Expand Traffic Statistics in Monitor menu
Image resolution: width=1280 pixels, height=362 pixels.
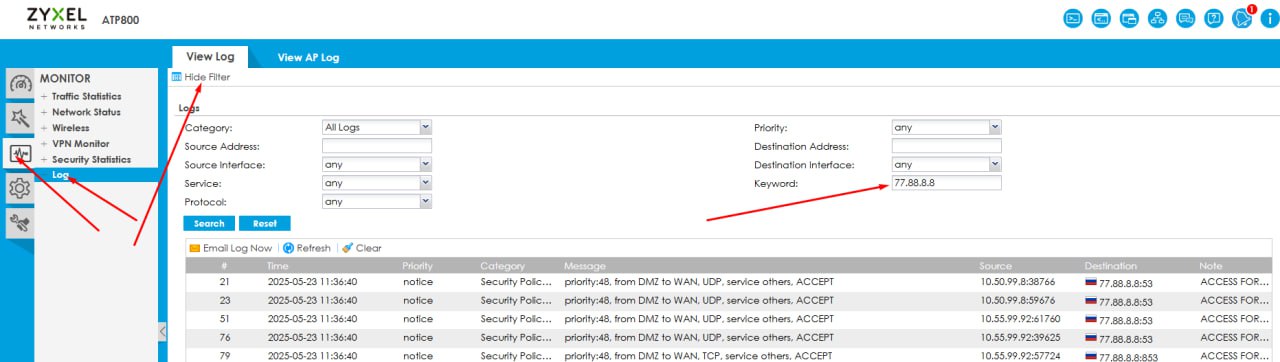click(86, 97)
